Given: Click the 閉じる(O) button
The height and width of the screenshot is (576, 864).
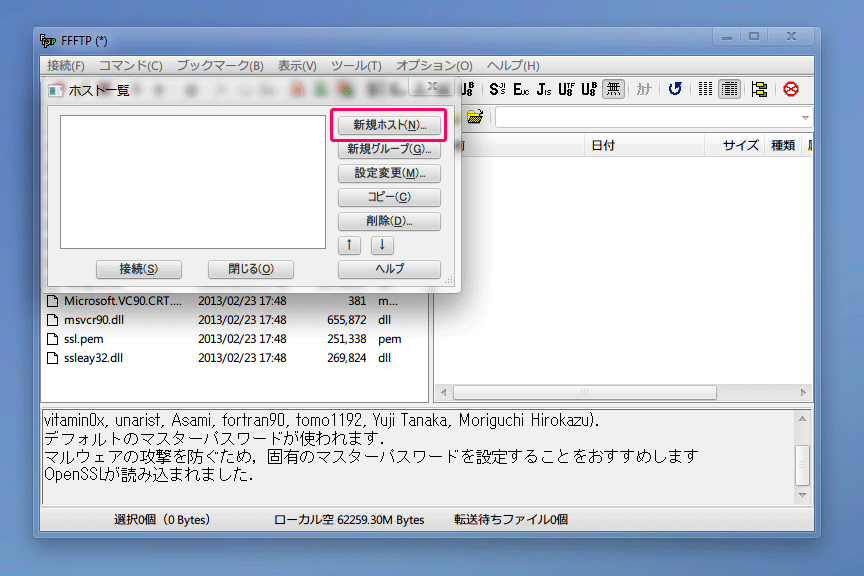Looking at the screenshot, I should click(x=251, y=269).
